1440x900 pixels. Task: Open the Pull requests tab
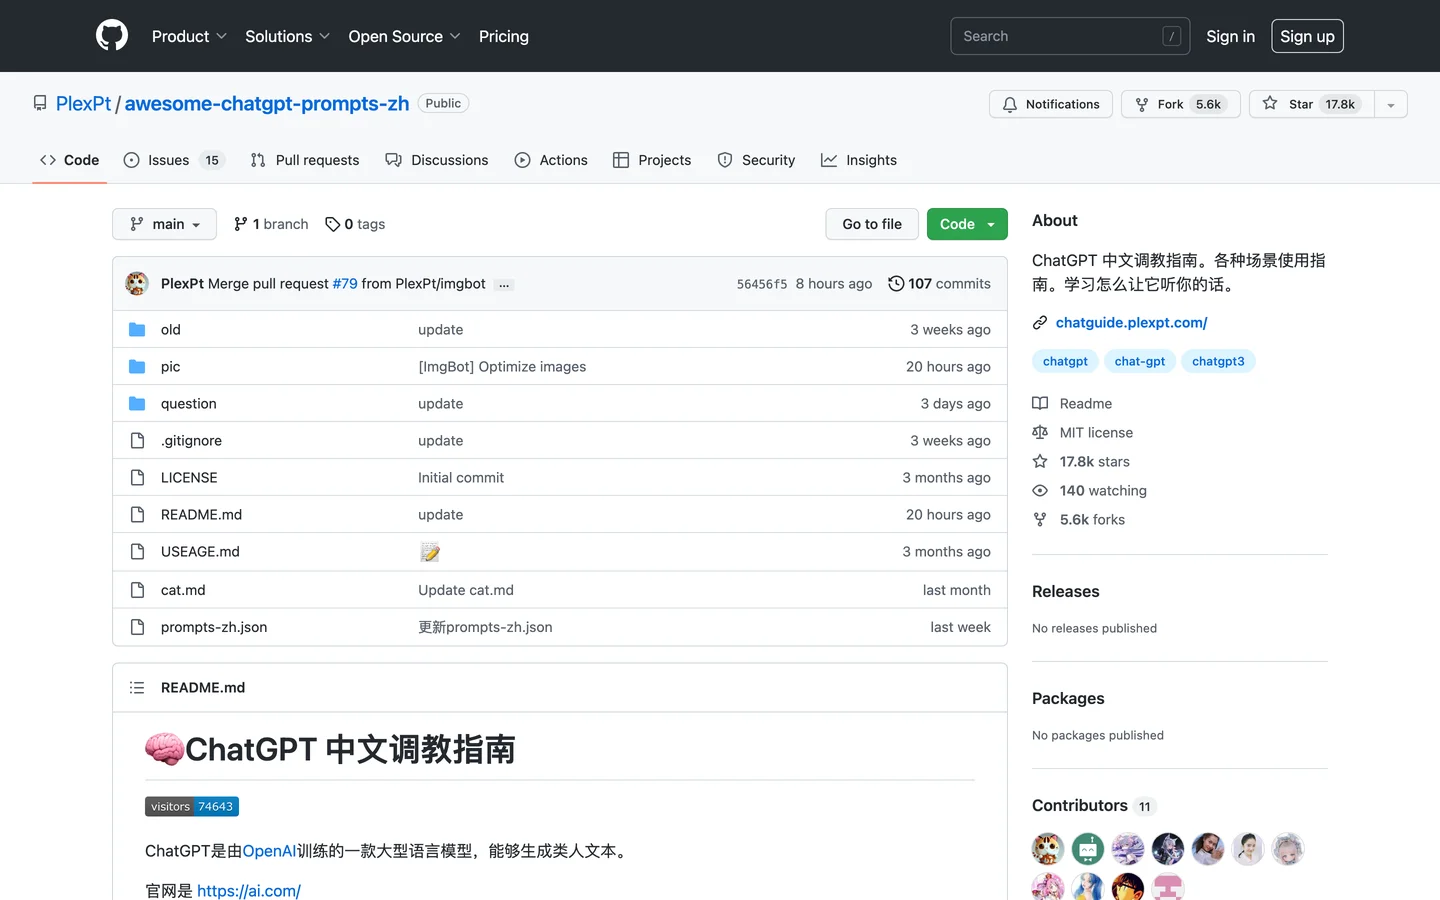click(x=305, y=160)
